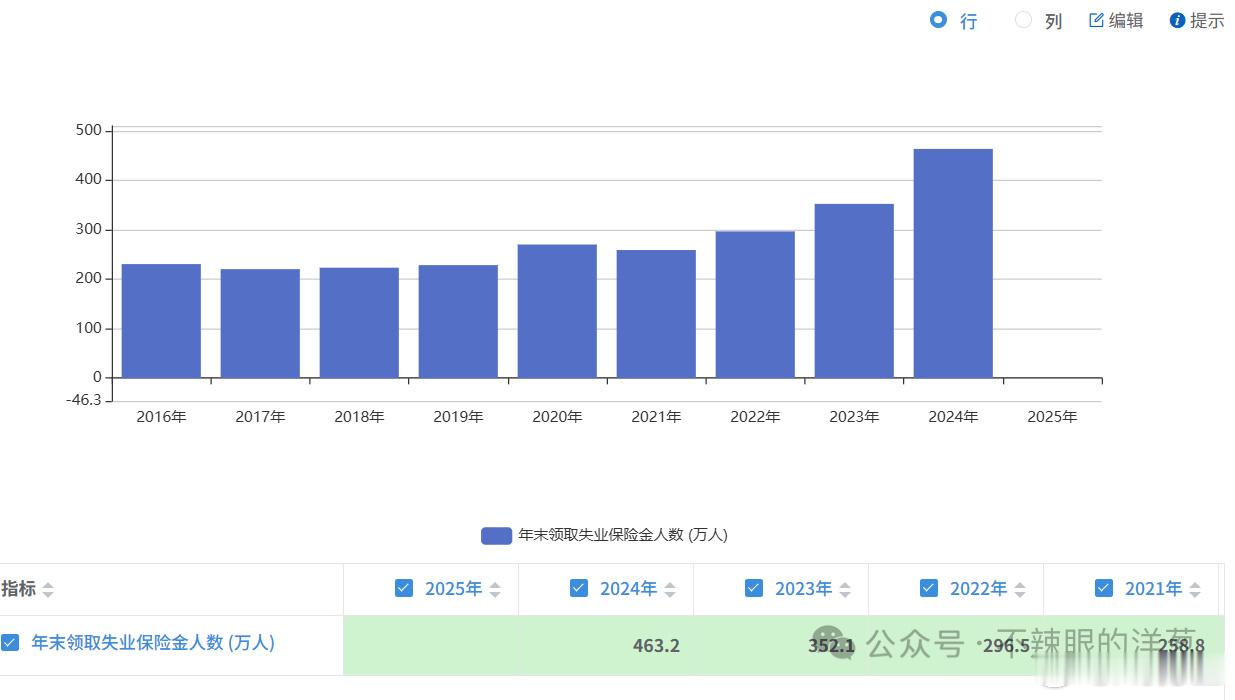
Task: Click the 2021年 bar in chart
Action: coord(656,314)
